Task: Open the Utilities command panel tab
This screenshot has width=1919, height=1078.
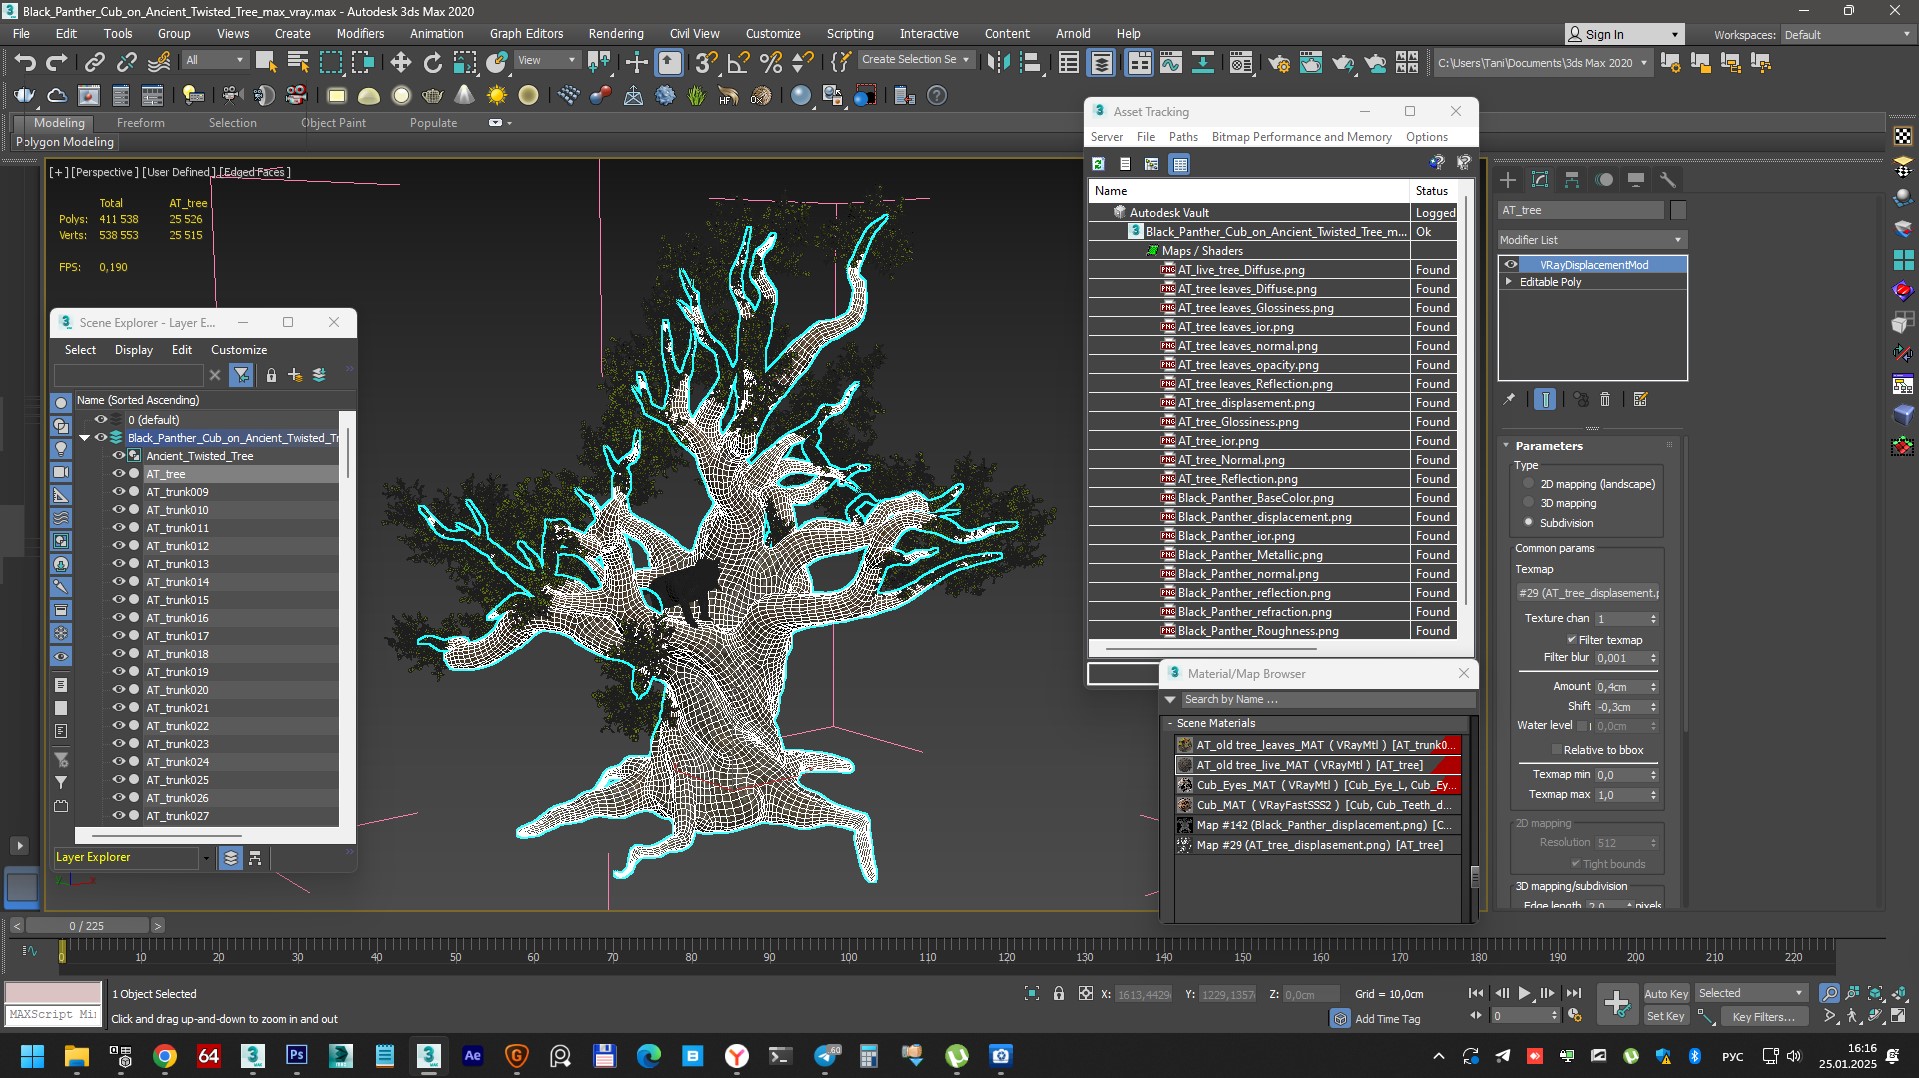Action: pos(1668,180)
